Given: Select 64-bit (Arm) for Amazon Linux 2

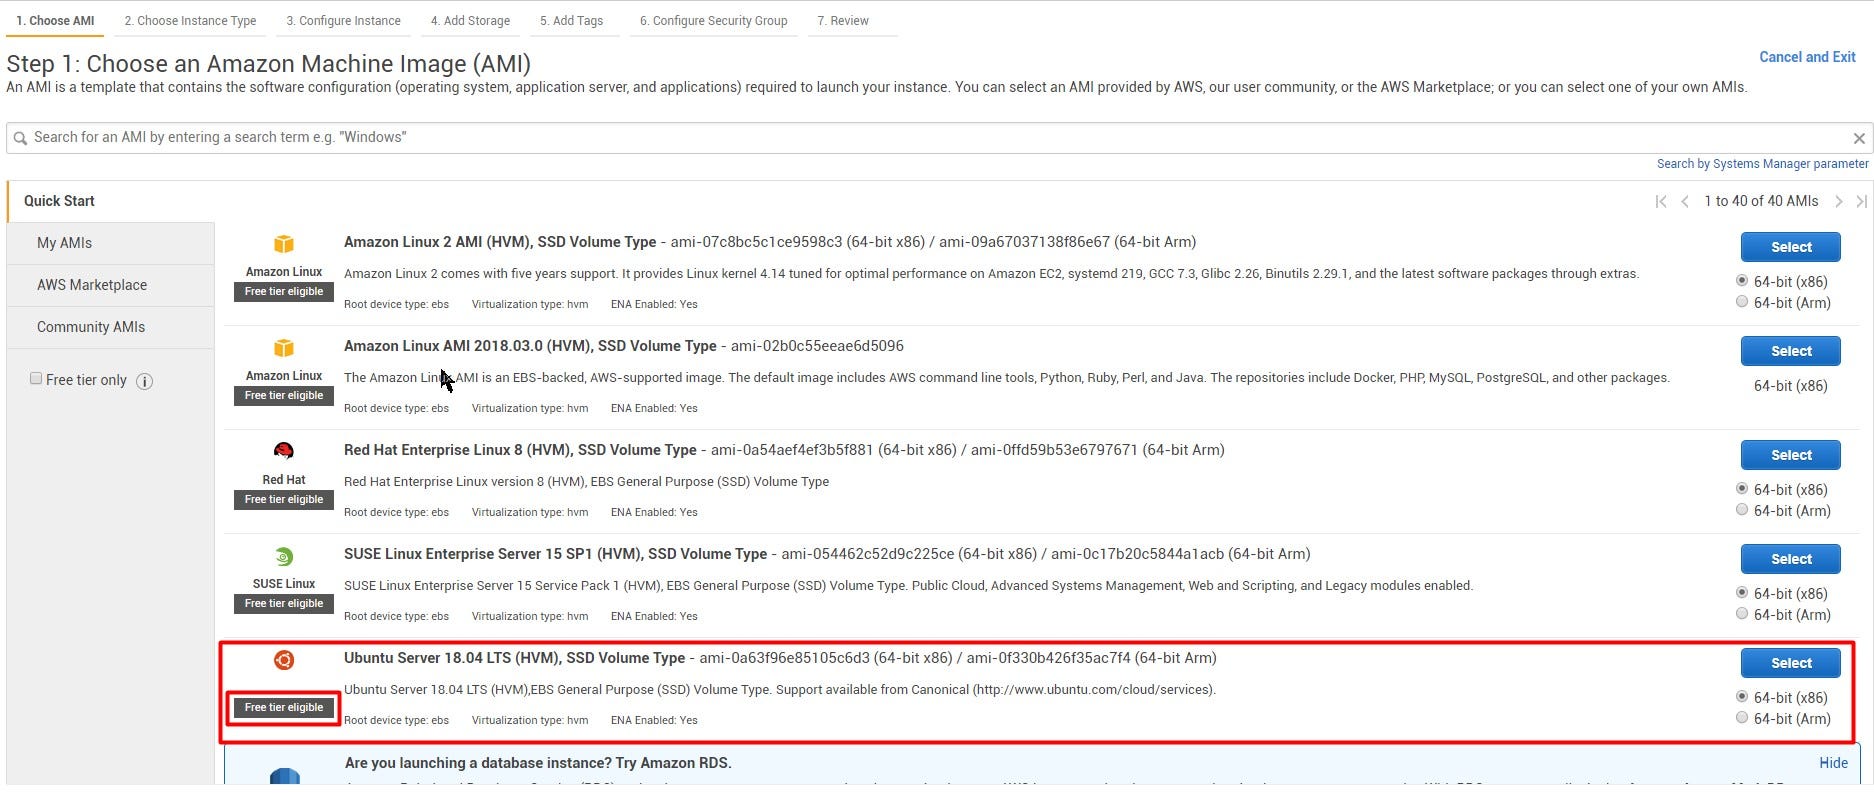Looking at the screenshot, I should point(1742,302).
